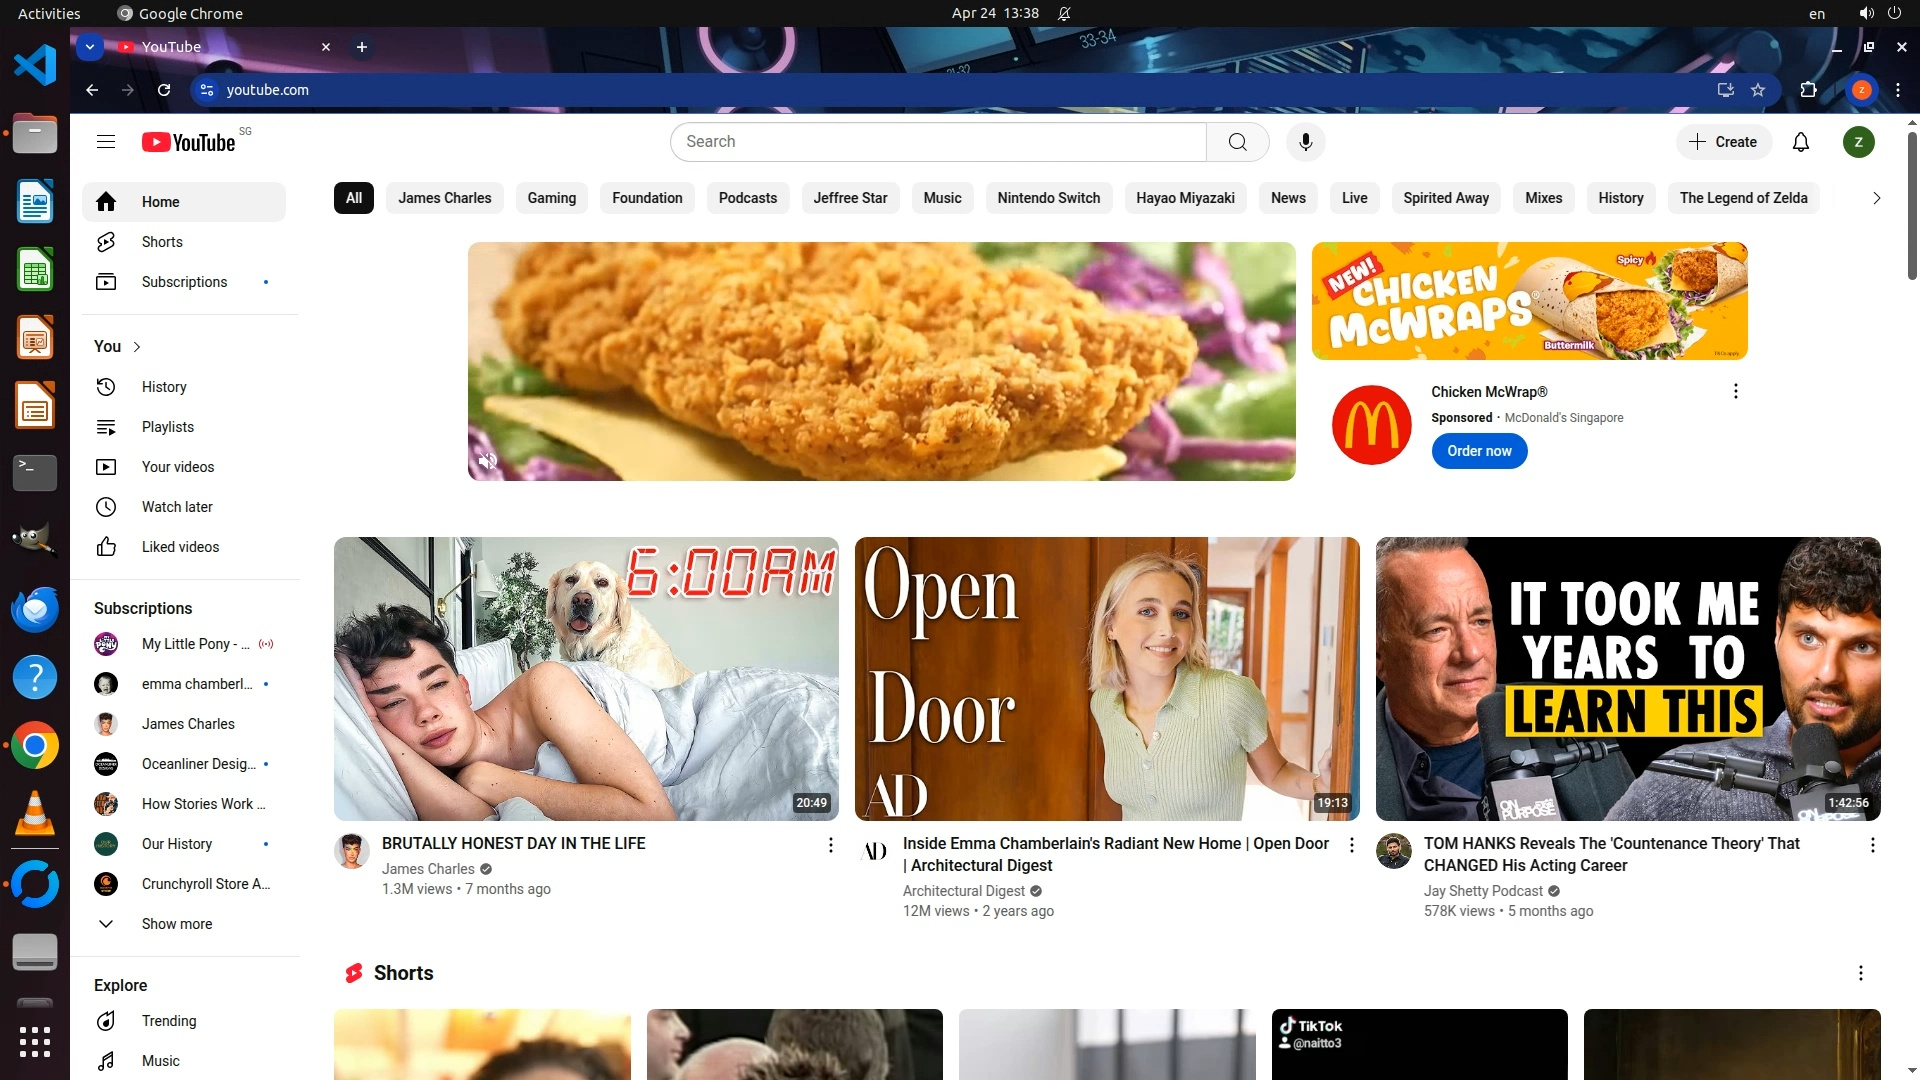
Task: Open Shorts from the sidebar
Action: coord(161,242)
